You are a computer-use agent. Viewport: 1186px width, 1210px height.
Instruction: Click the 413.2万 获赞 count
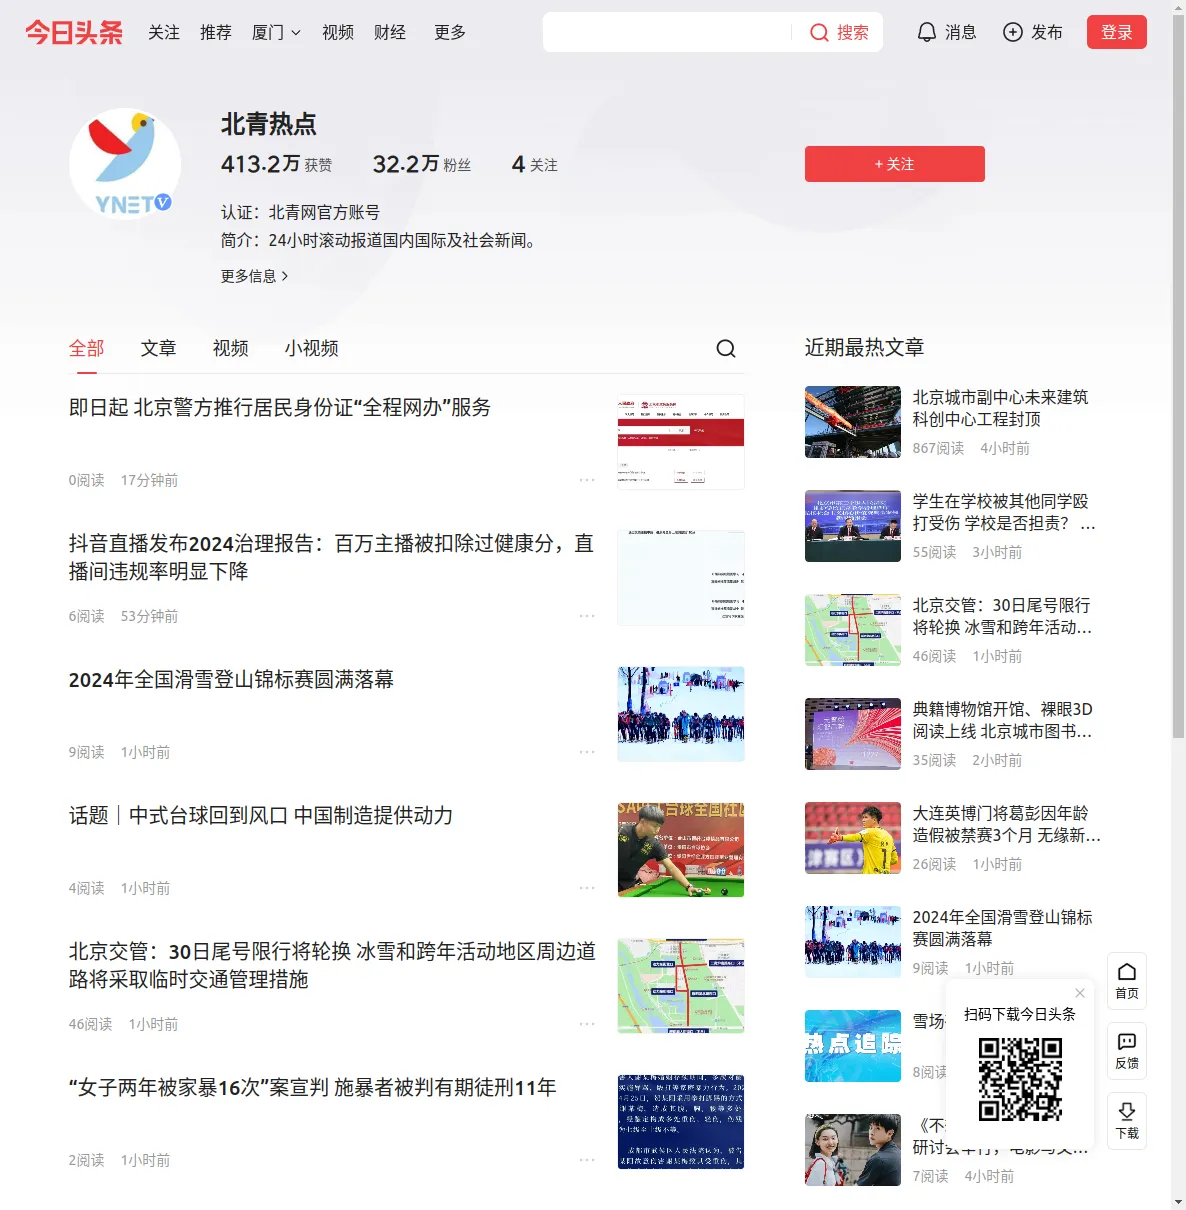[x=276, y=164]
